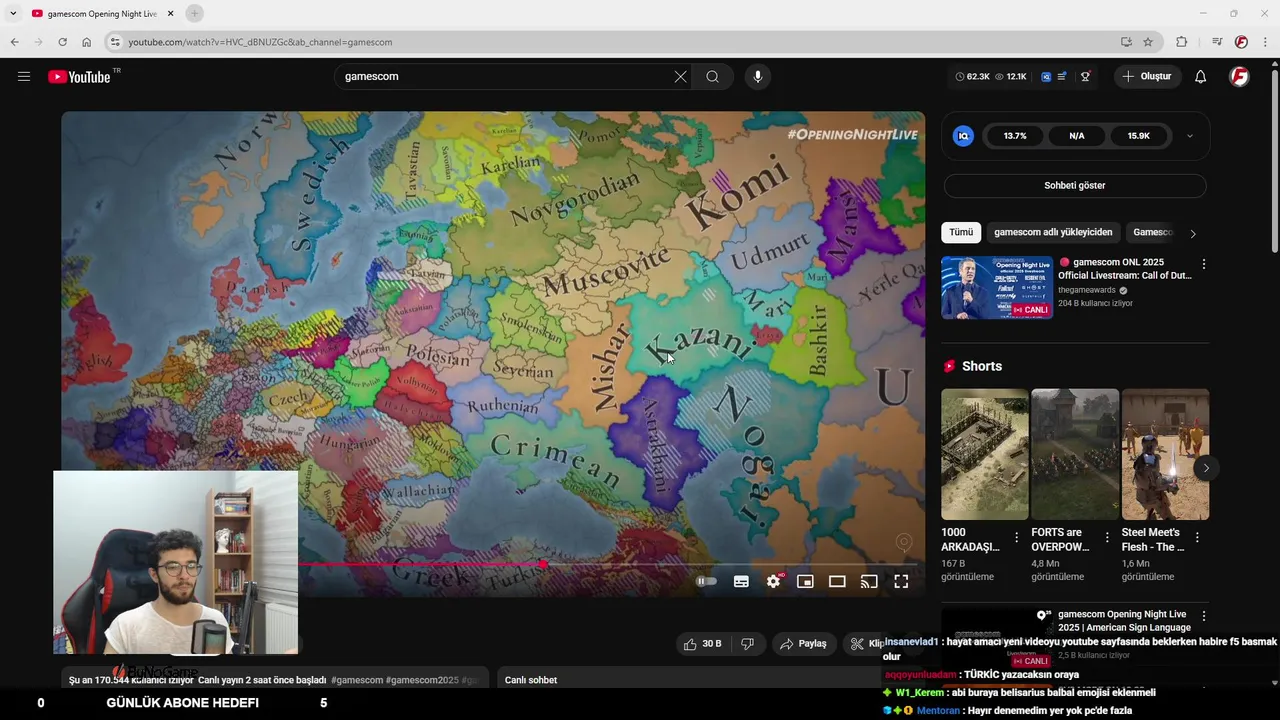Click the Paylaş share button
This screenshot has width=1280, height=720.
[x=803, y=644]
